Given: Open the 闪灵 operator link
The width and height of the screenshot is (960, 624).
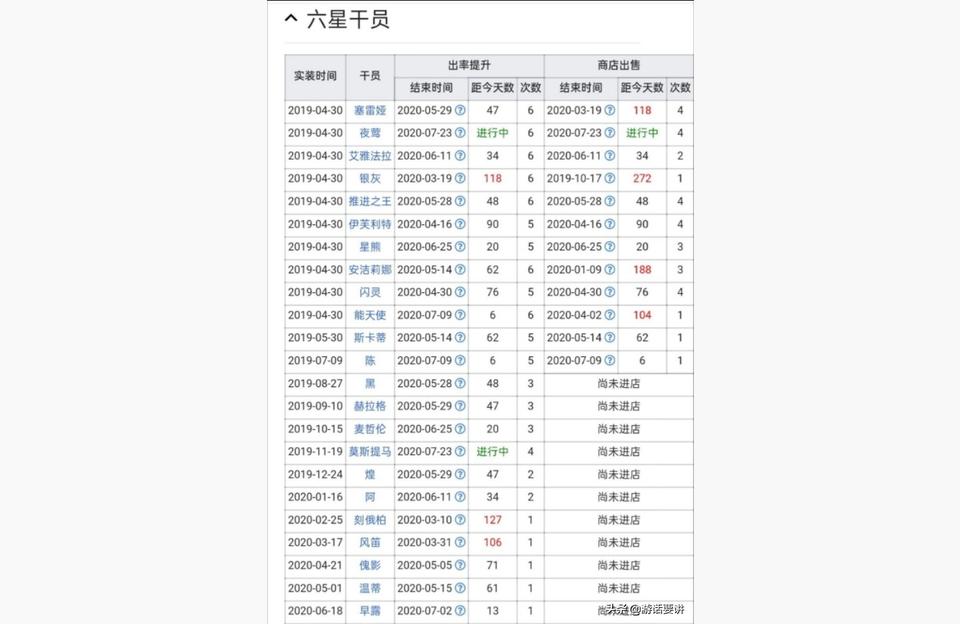Looking at the screenshot, I should [370, 292].
